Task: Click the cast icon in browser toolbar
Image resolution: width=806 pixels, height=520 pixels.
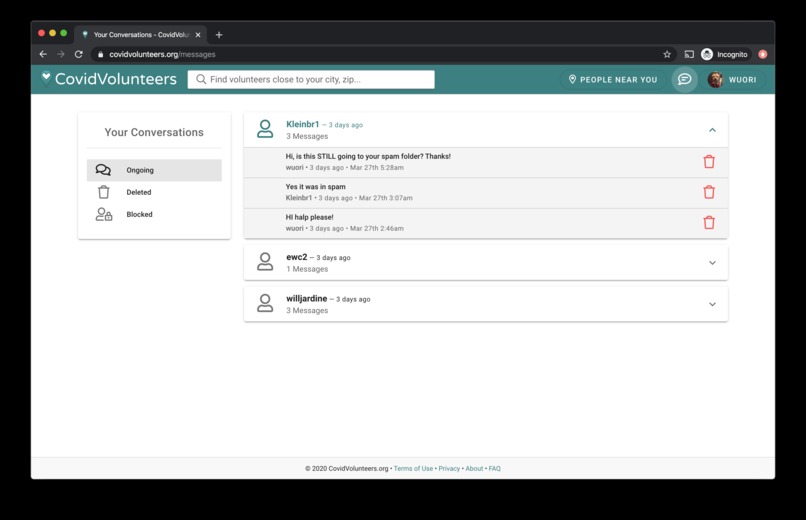Action: tap(689, 54)
